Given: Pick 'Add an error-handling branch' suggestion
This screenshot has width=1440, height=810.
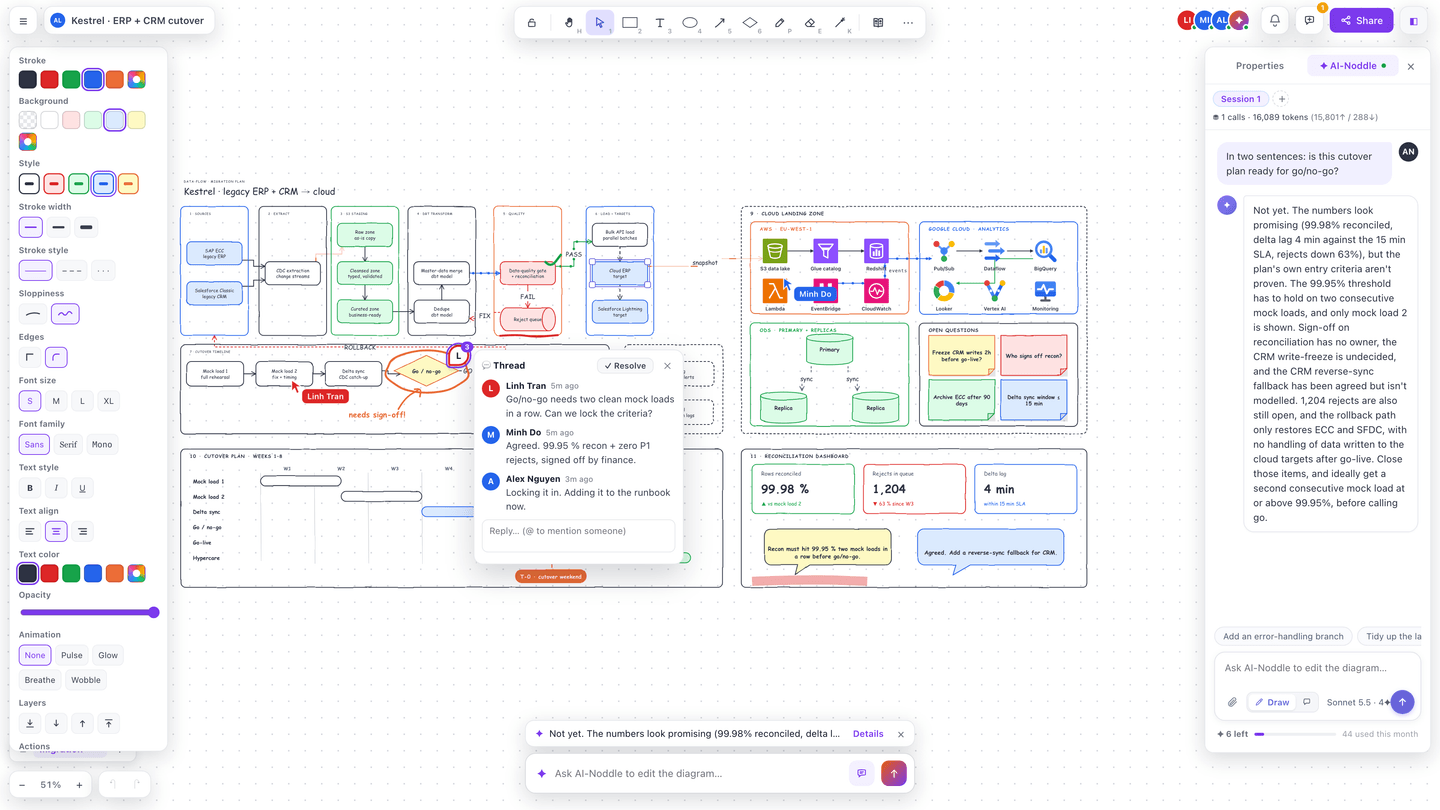Looking at the screenshot, I should (x=1284, y=636).
